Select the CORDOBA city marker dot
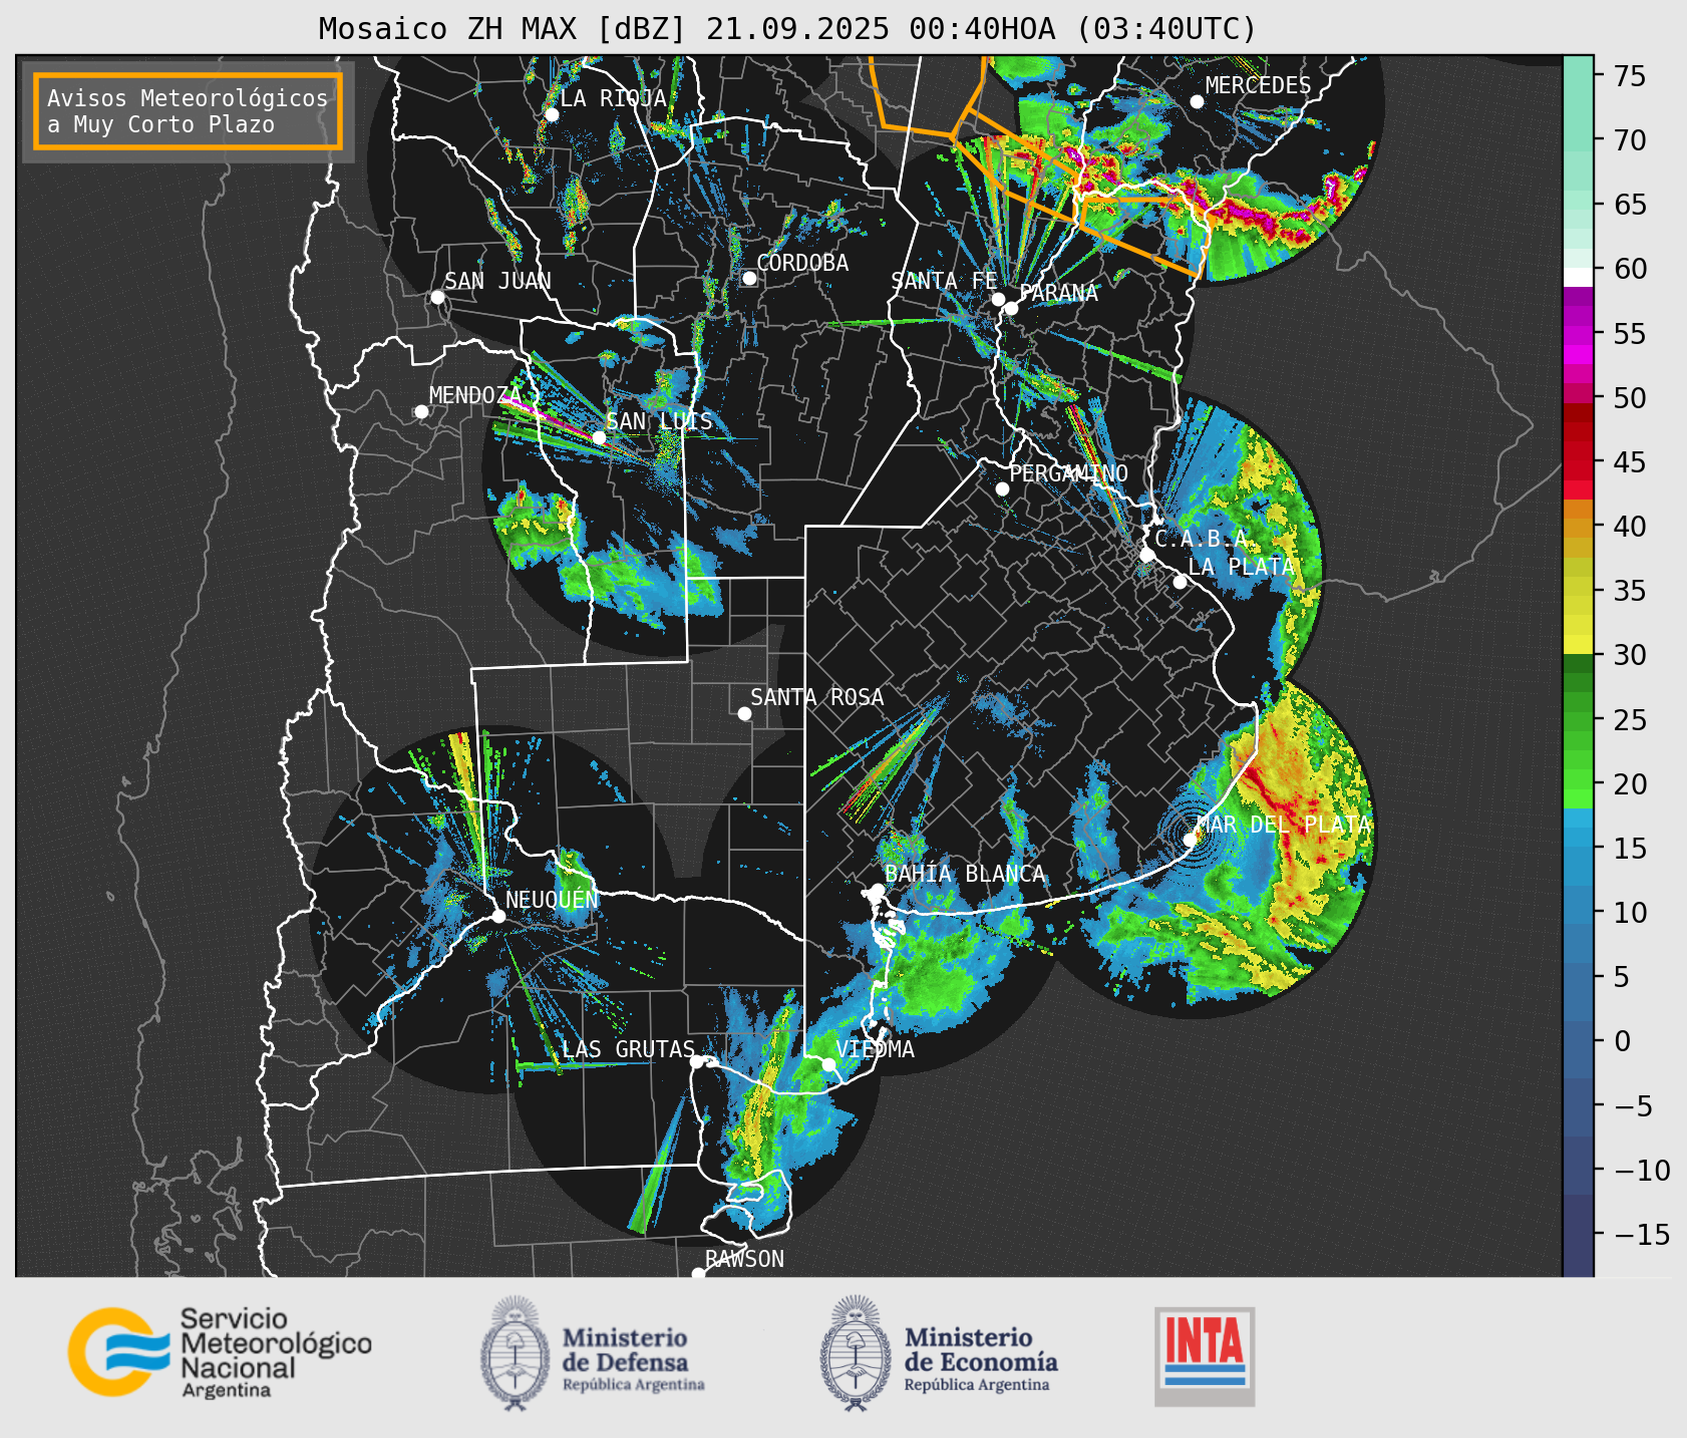1687x1438 pixels. click(x=749, y=278)
